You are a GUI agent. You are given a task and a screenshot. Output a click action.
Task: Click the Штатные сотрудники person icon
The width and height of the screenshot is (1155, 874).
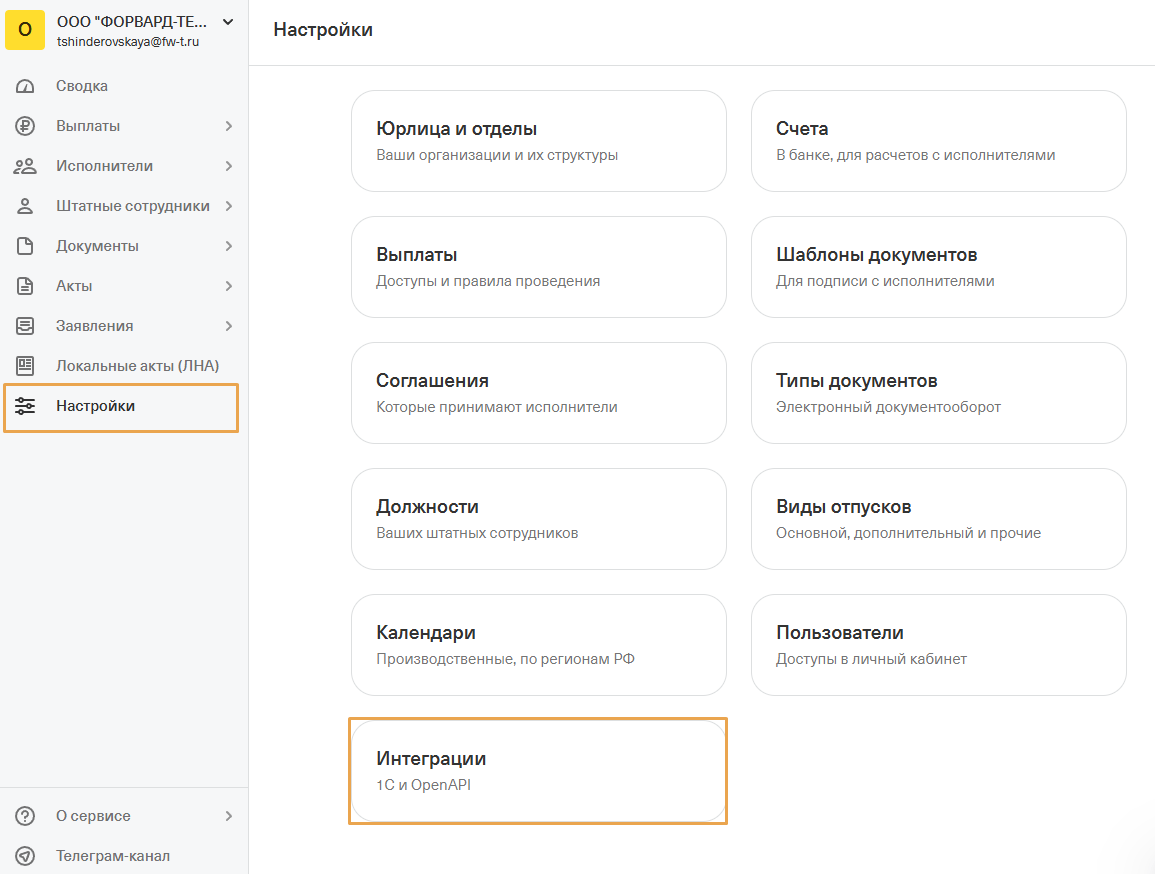pyautogui.click(x=25, y=206)
